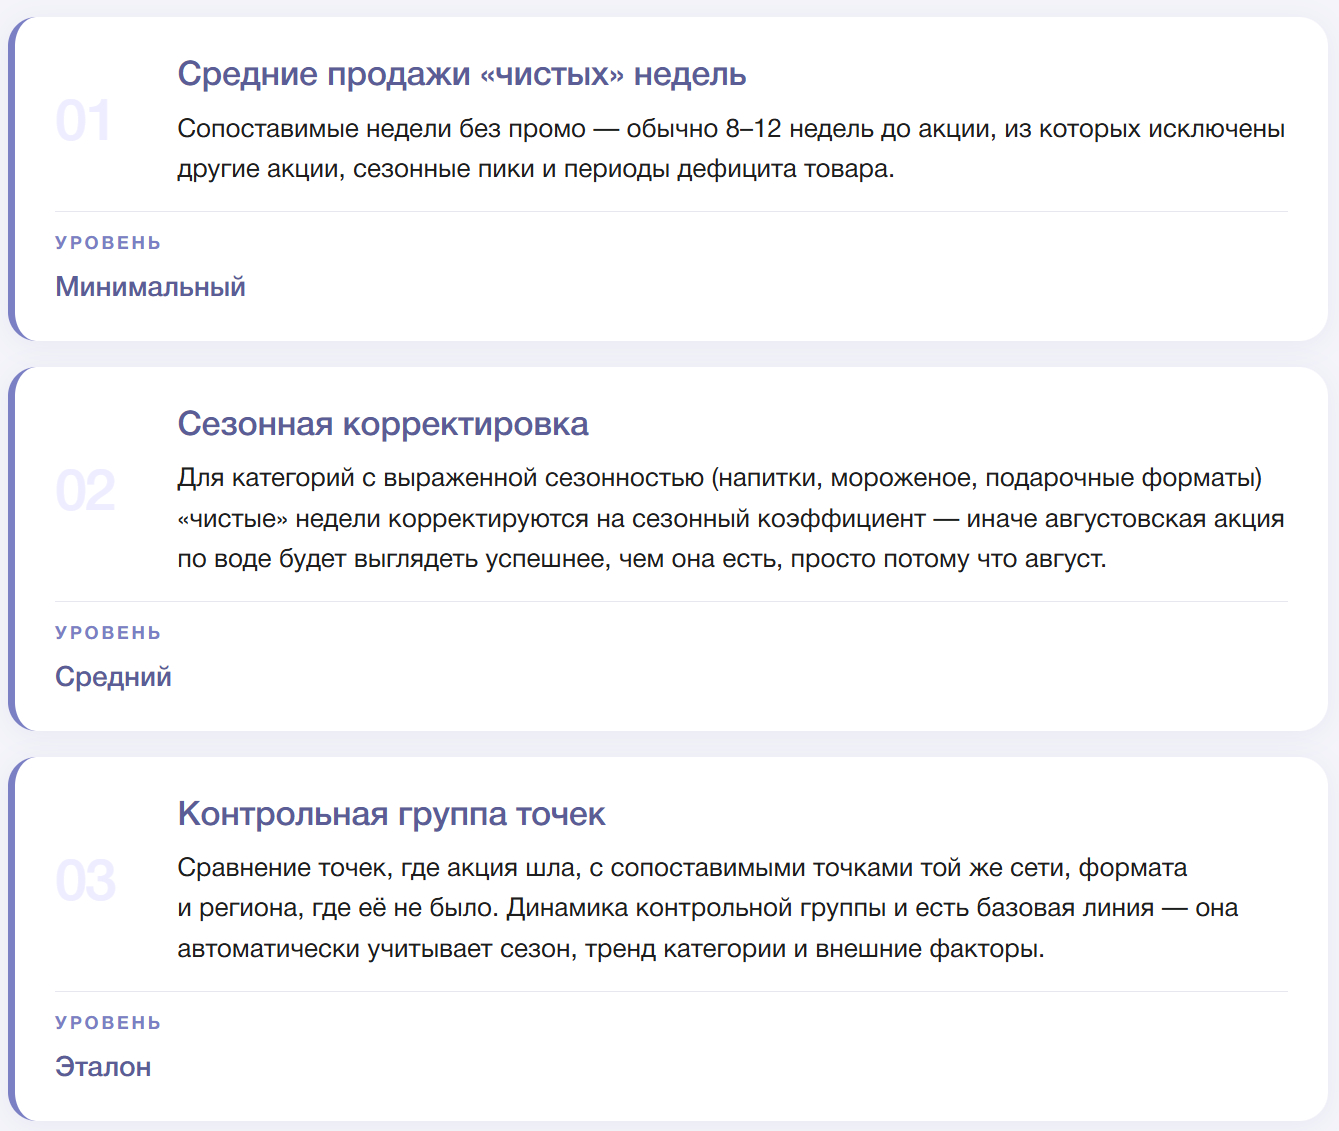Select the faded number 03

tap(85, 881)
